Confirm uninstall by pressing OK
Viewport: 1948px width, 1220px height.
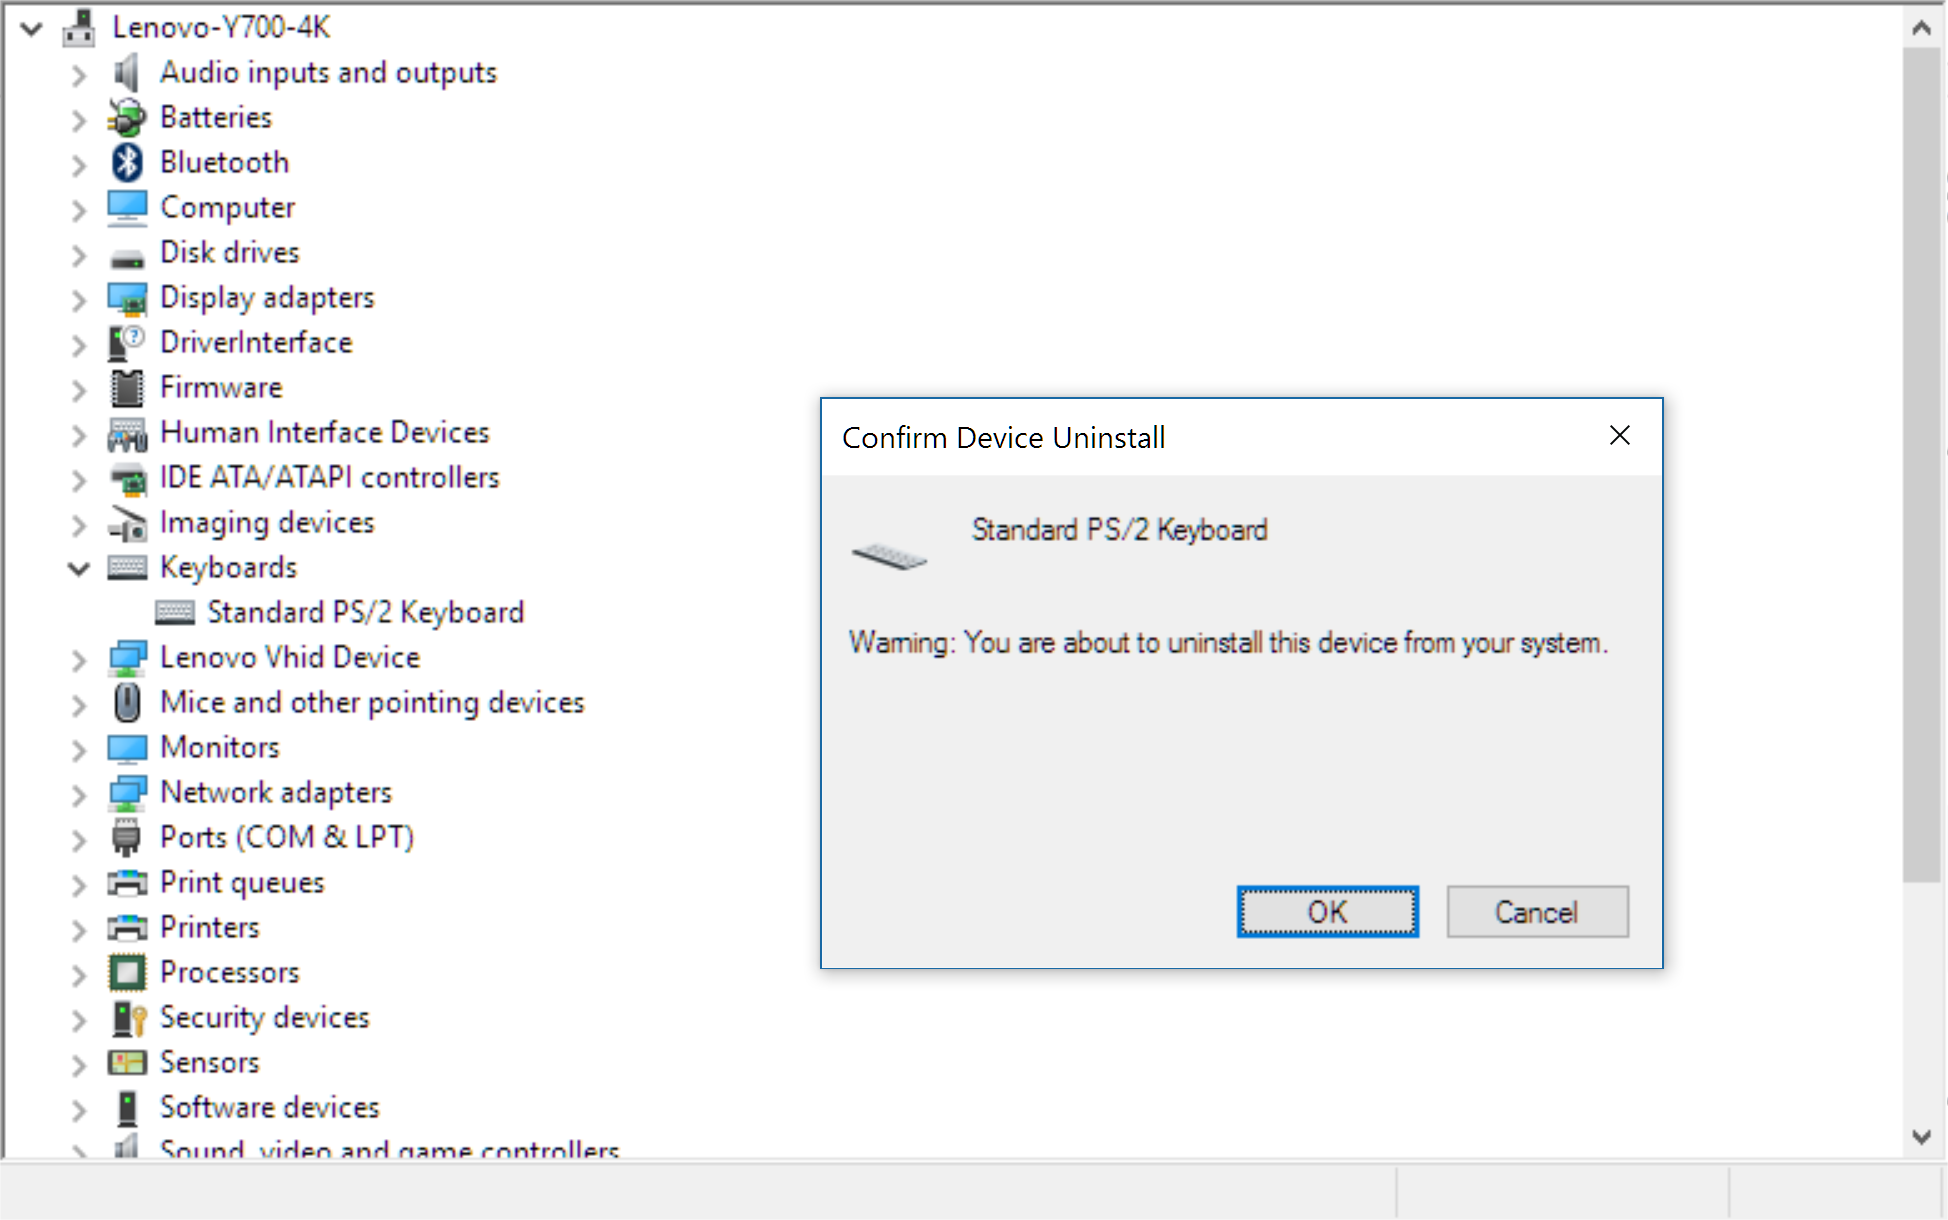coord(1327,912)
